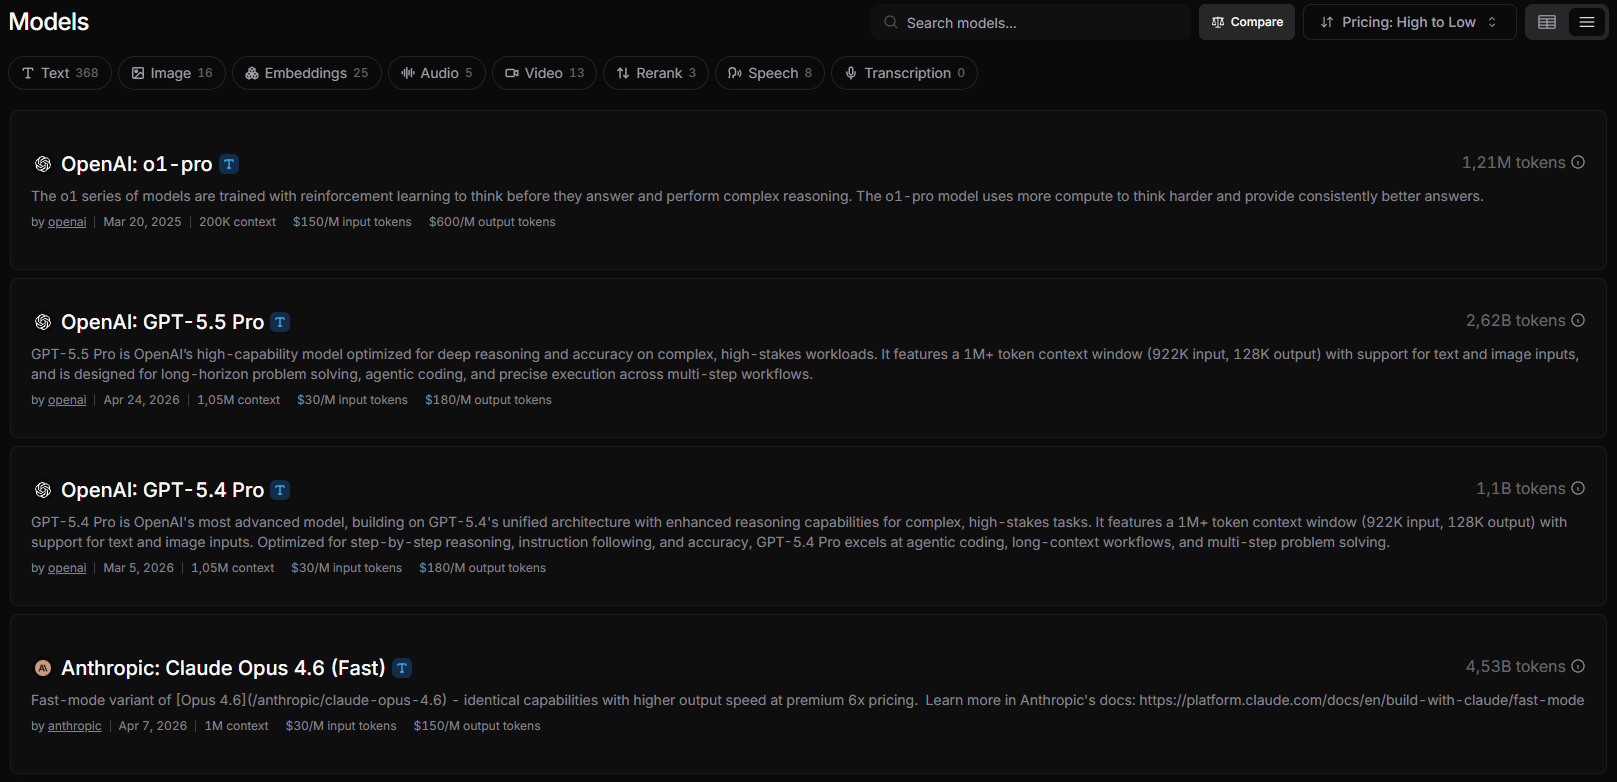Screen dimensions: 1617x782
Task: Click the Models page heading
Action: tap(49, 21)
